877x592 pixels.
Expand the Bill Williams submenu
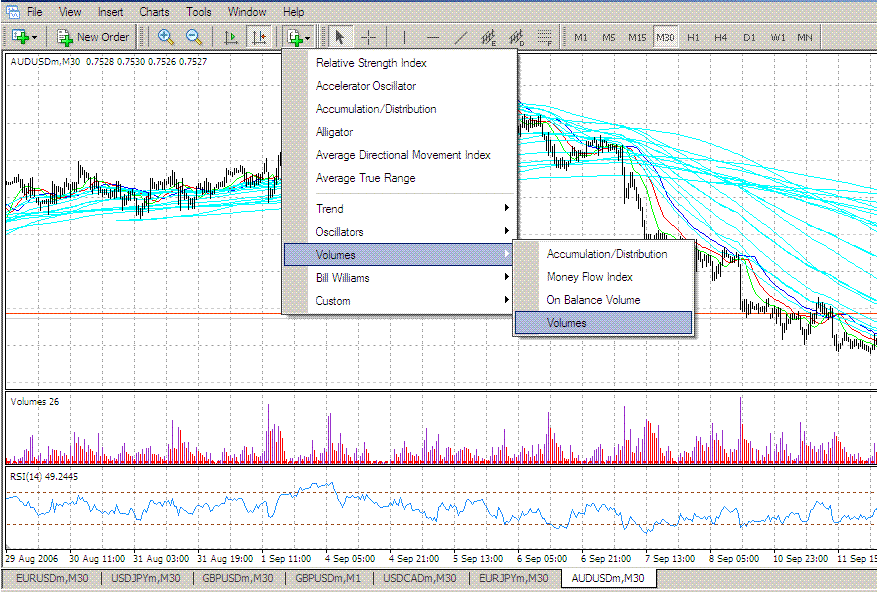click(x=399, y=278)
